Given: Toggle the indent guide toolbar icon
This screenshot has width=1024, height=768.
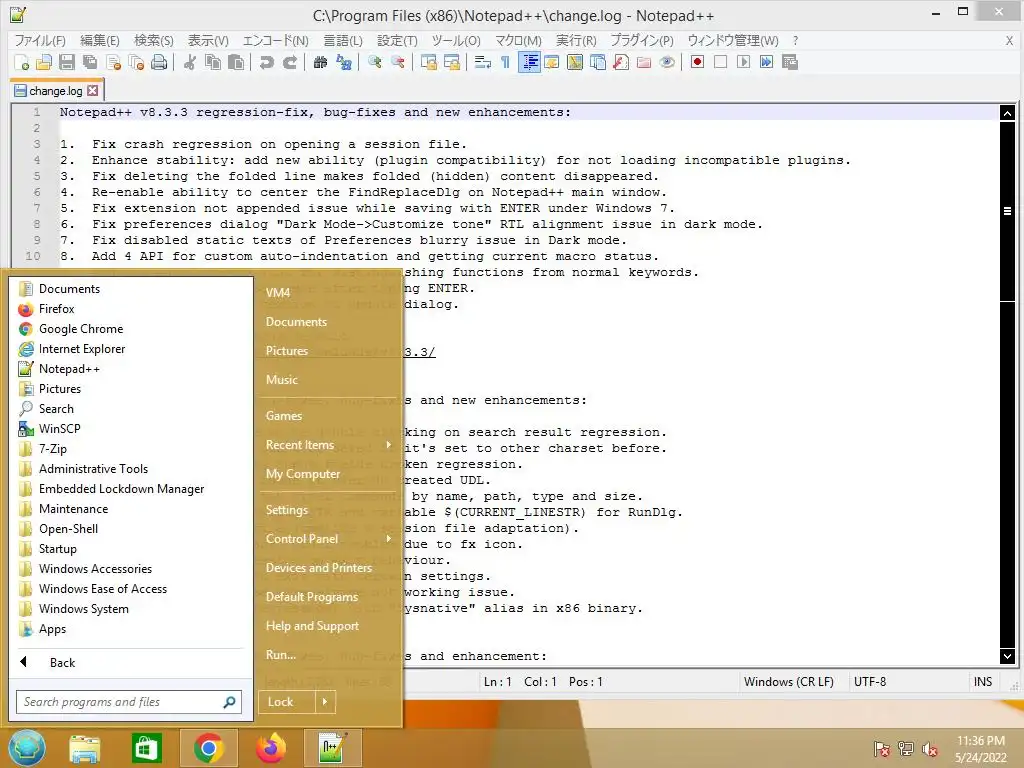Looking at the screenshot, I should coord(529,63).
